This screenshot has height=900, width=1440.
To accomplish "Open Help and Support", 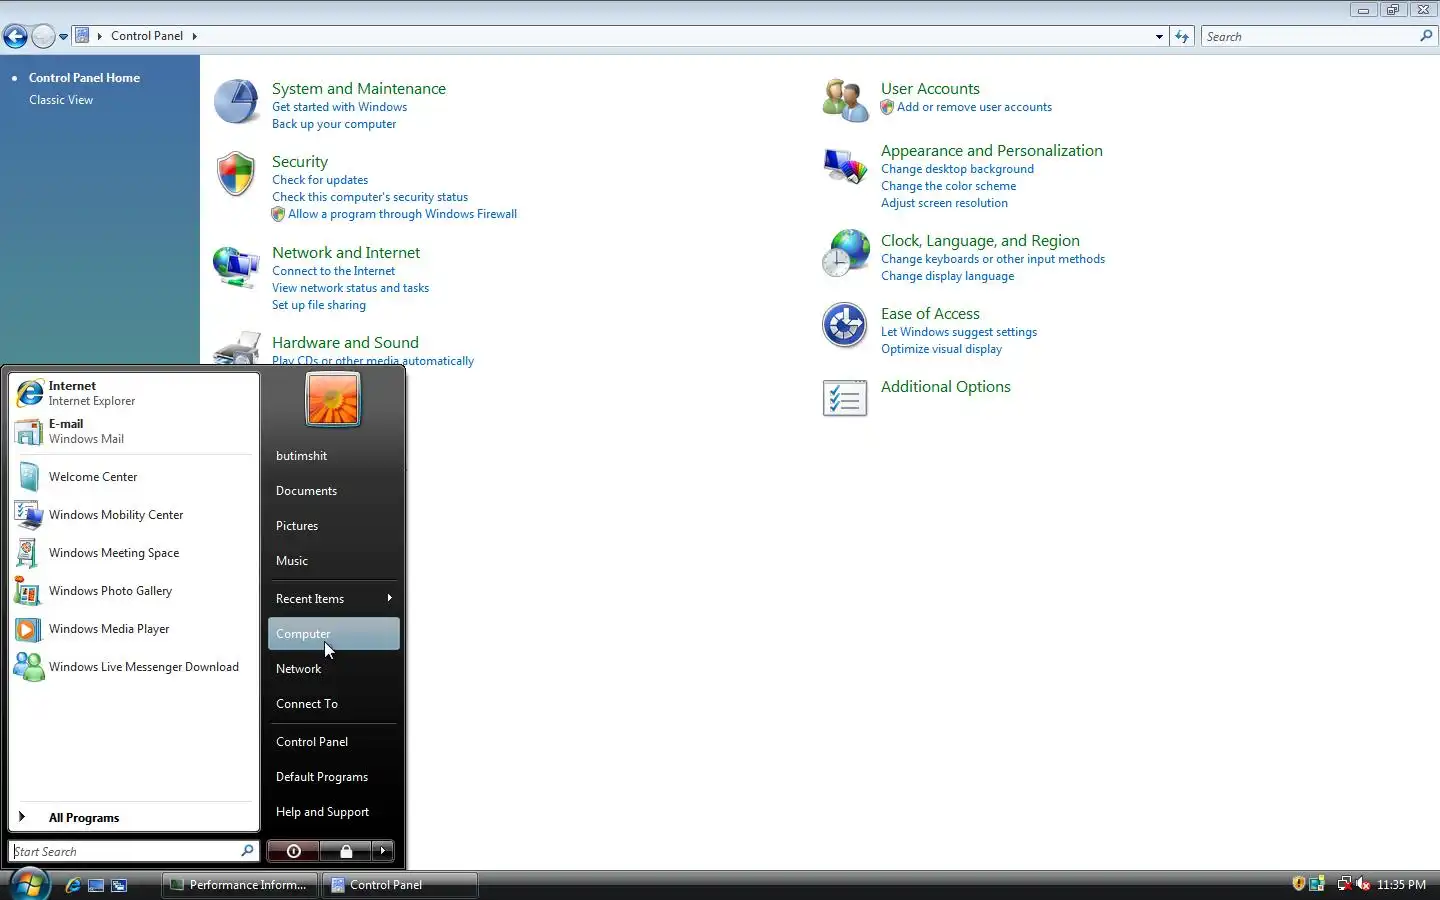I will 333,812.
